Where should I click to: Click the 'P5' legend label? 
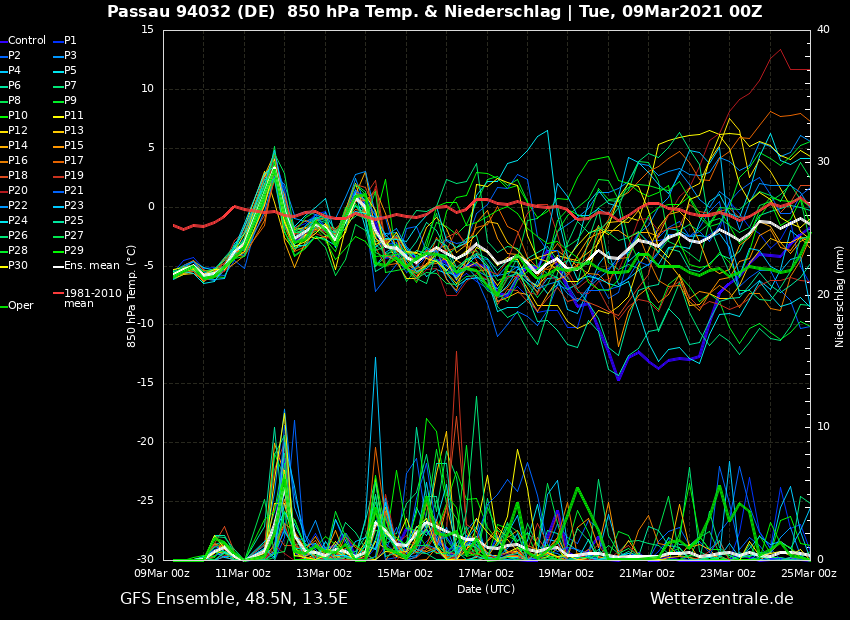[70, 70]
